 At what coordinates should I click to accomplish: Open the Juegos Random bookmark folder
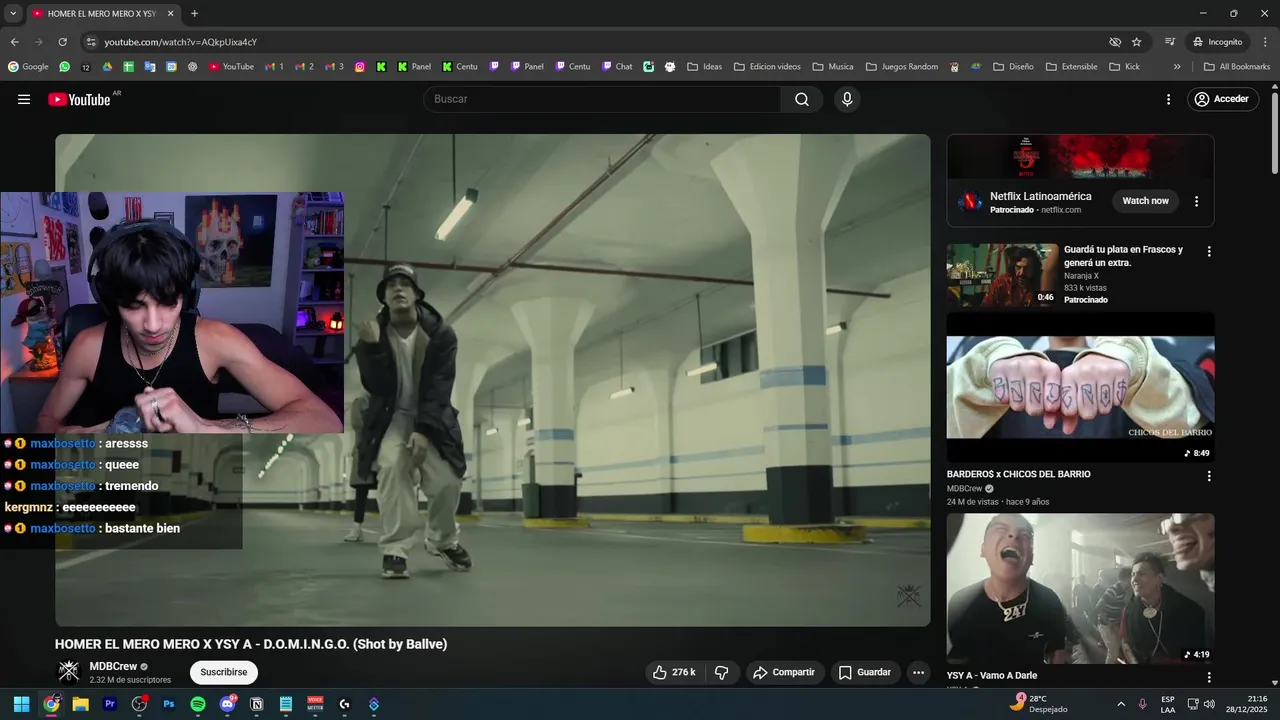click(x=901, y=67)
